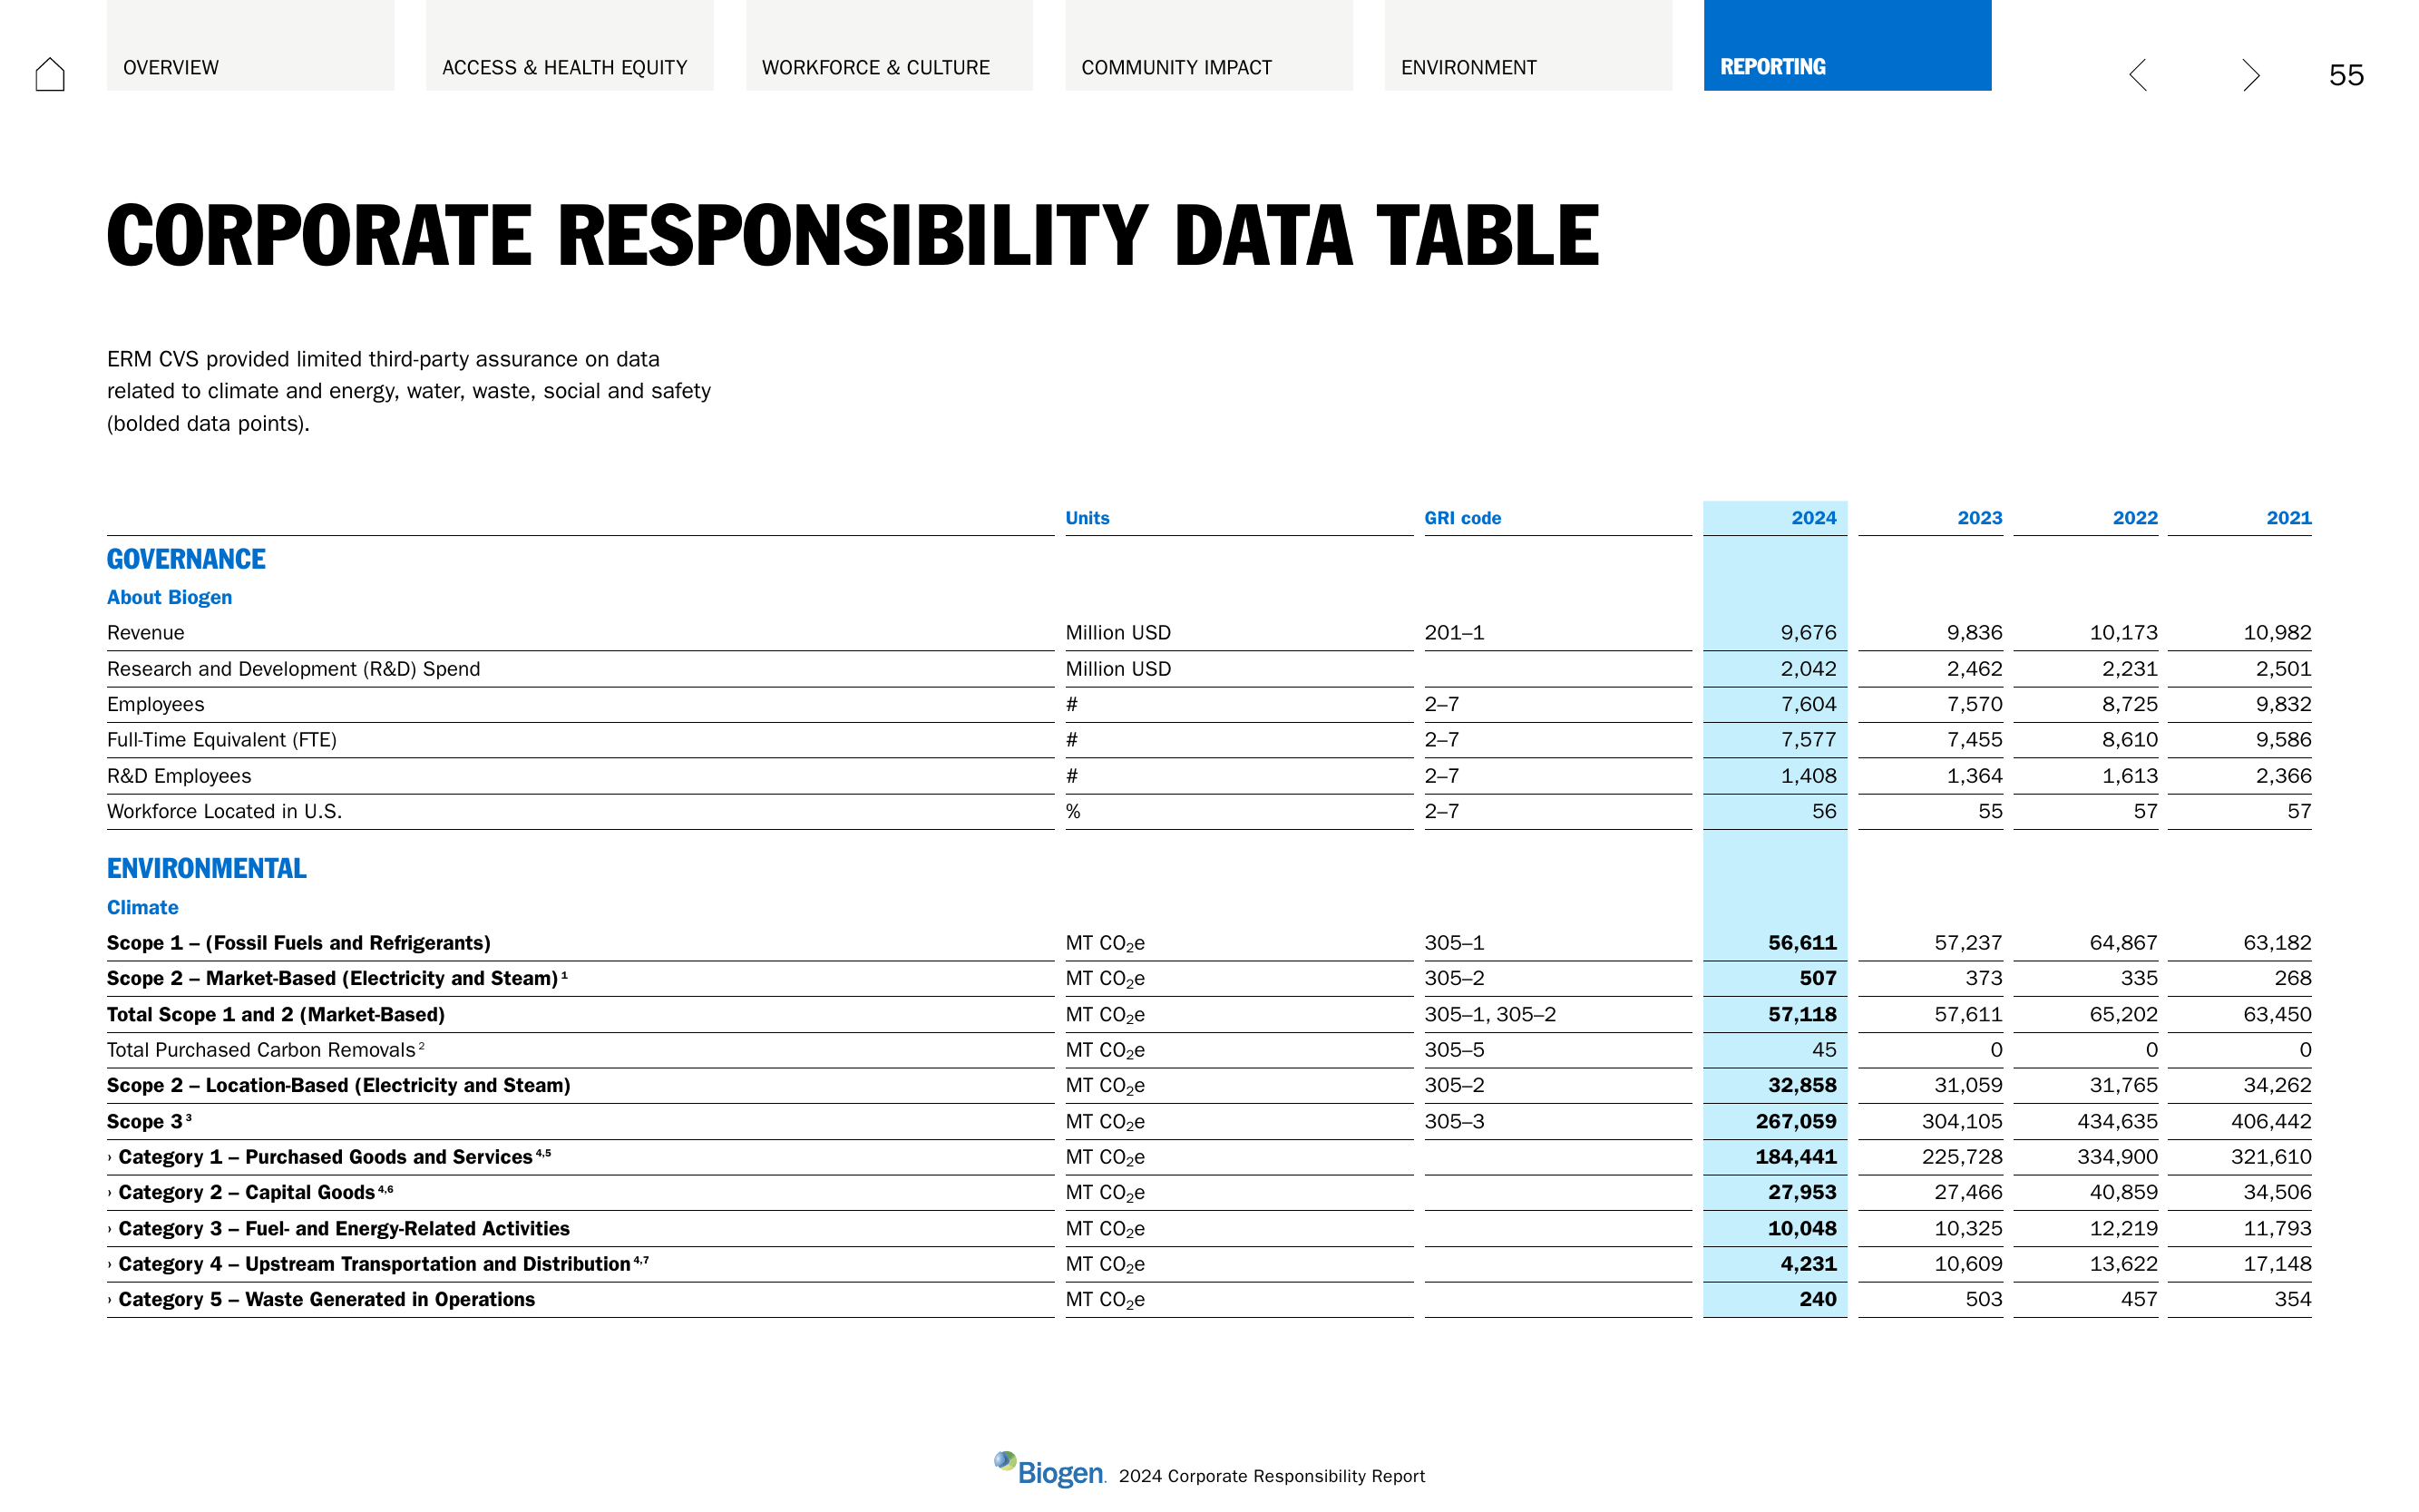This screenshot has height=1512, width=2419.
Task: Click the About Biogen subheading
Action: [169, 597]
